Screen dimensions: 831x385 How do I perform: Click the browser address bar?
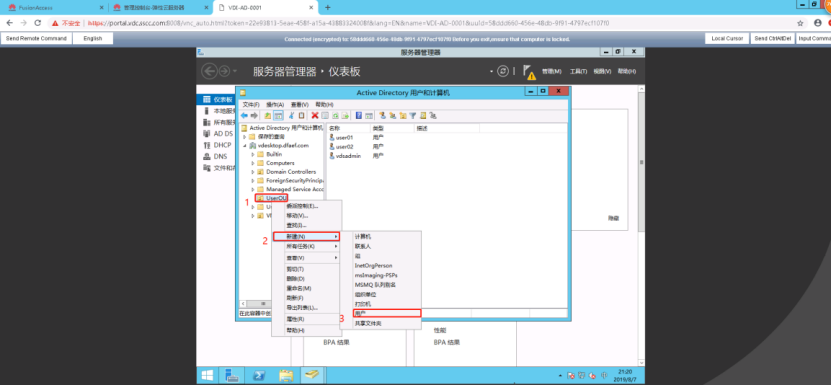[419, 23]
